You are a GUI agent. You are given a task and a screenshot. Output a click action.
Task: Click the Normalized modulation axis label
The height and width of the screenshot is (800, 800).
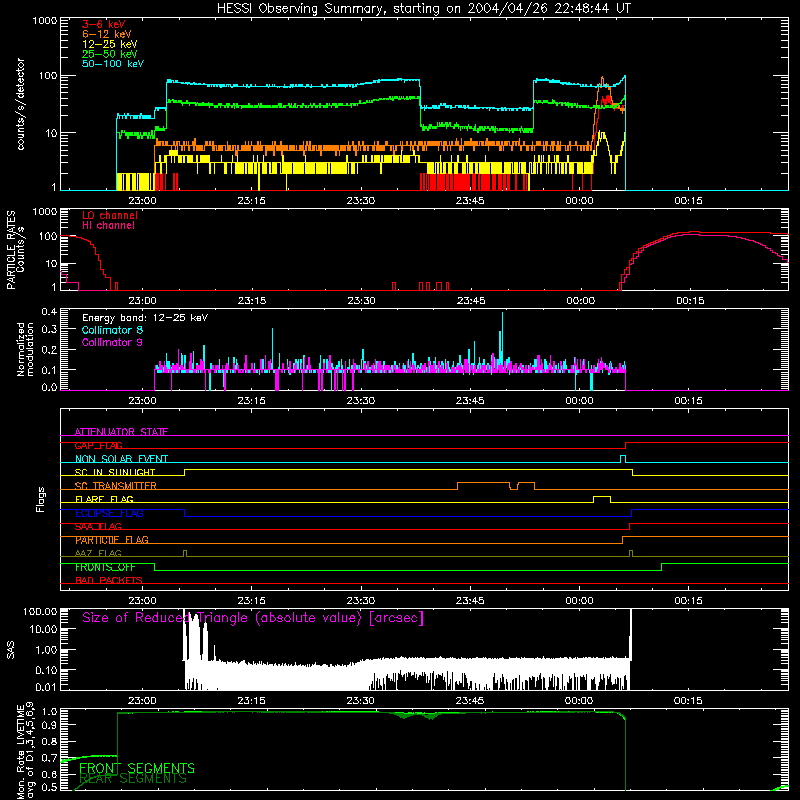click(25, 349)
